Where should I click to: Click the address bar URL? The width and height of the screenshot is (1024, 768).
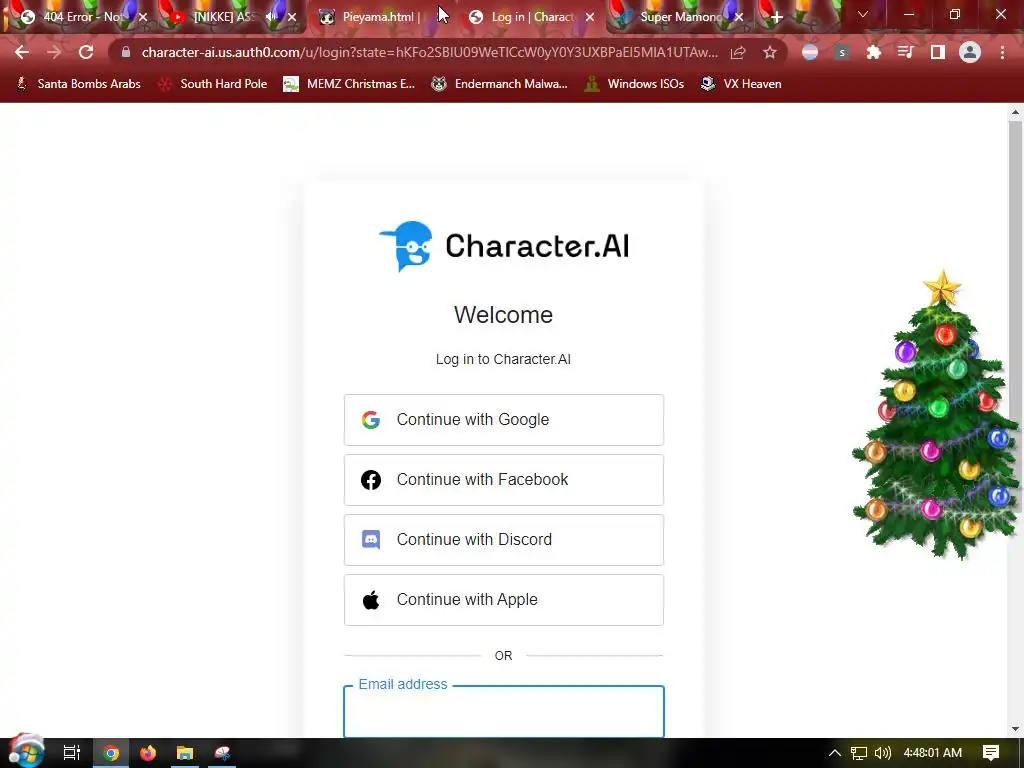pyautogui.click(x=429, y=52)
